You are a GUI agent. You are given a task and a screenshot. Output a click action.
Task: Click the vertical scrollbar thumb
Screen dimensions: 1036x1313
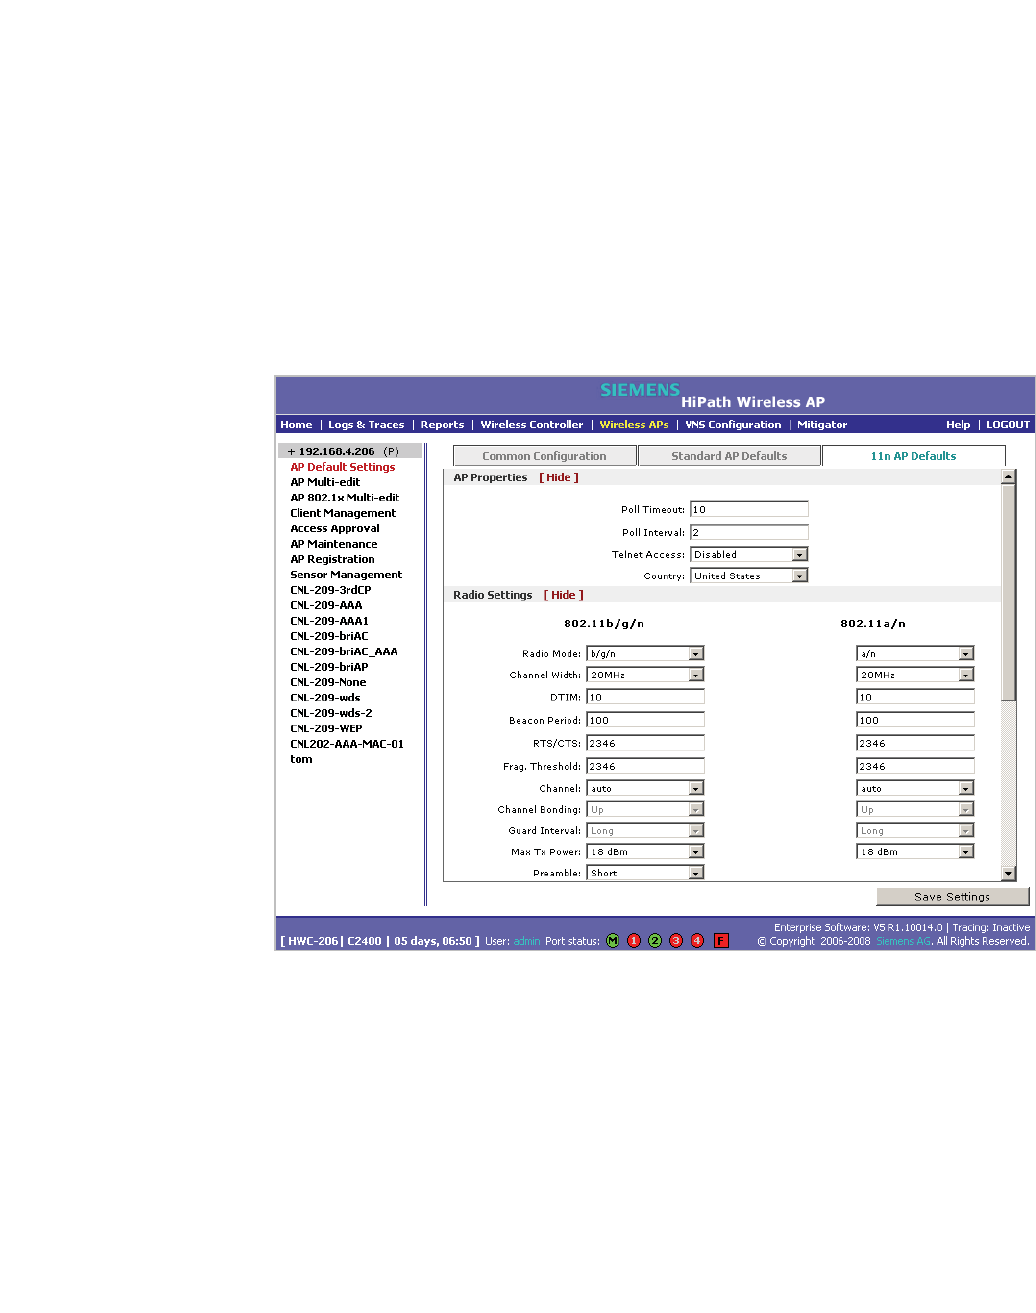pos(1009,593)
